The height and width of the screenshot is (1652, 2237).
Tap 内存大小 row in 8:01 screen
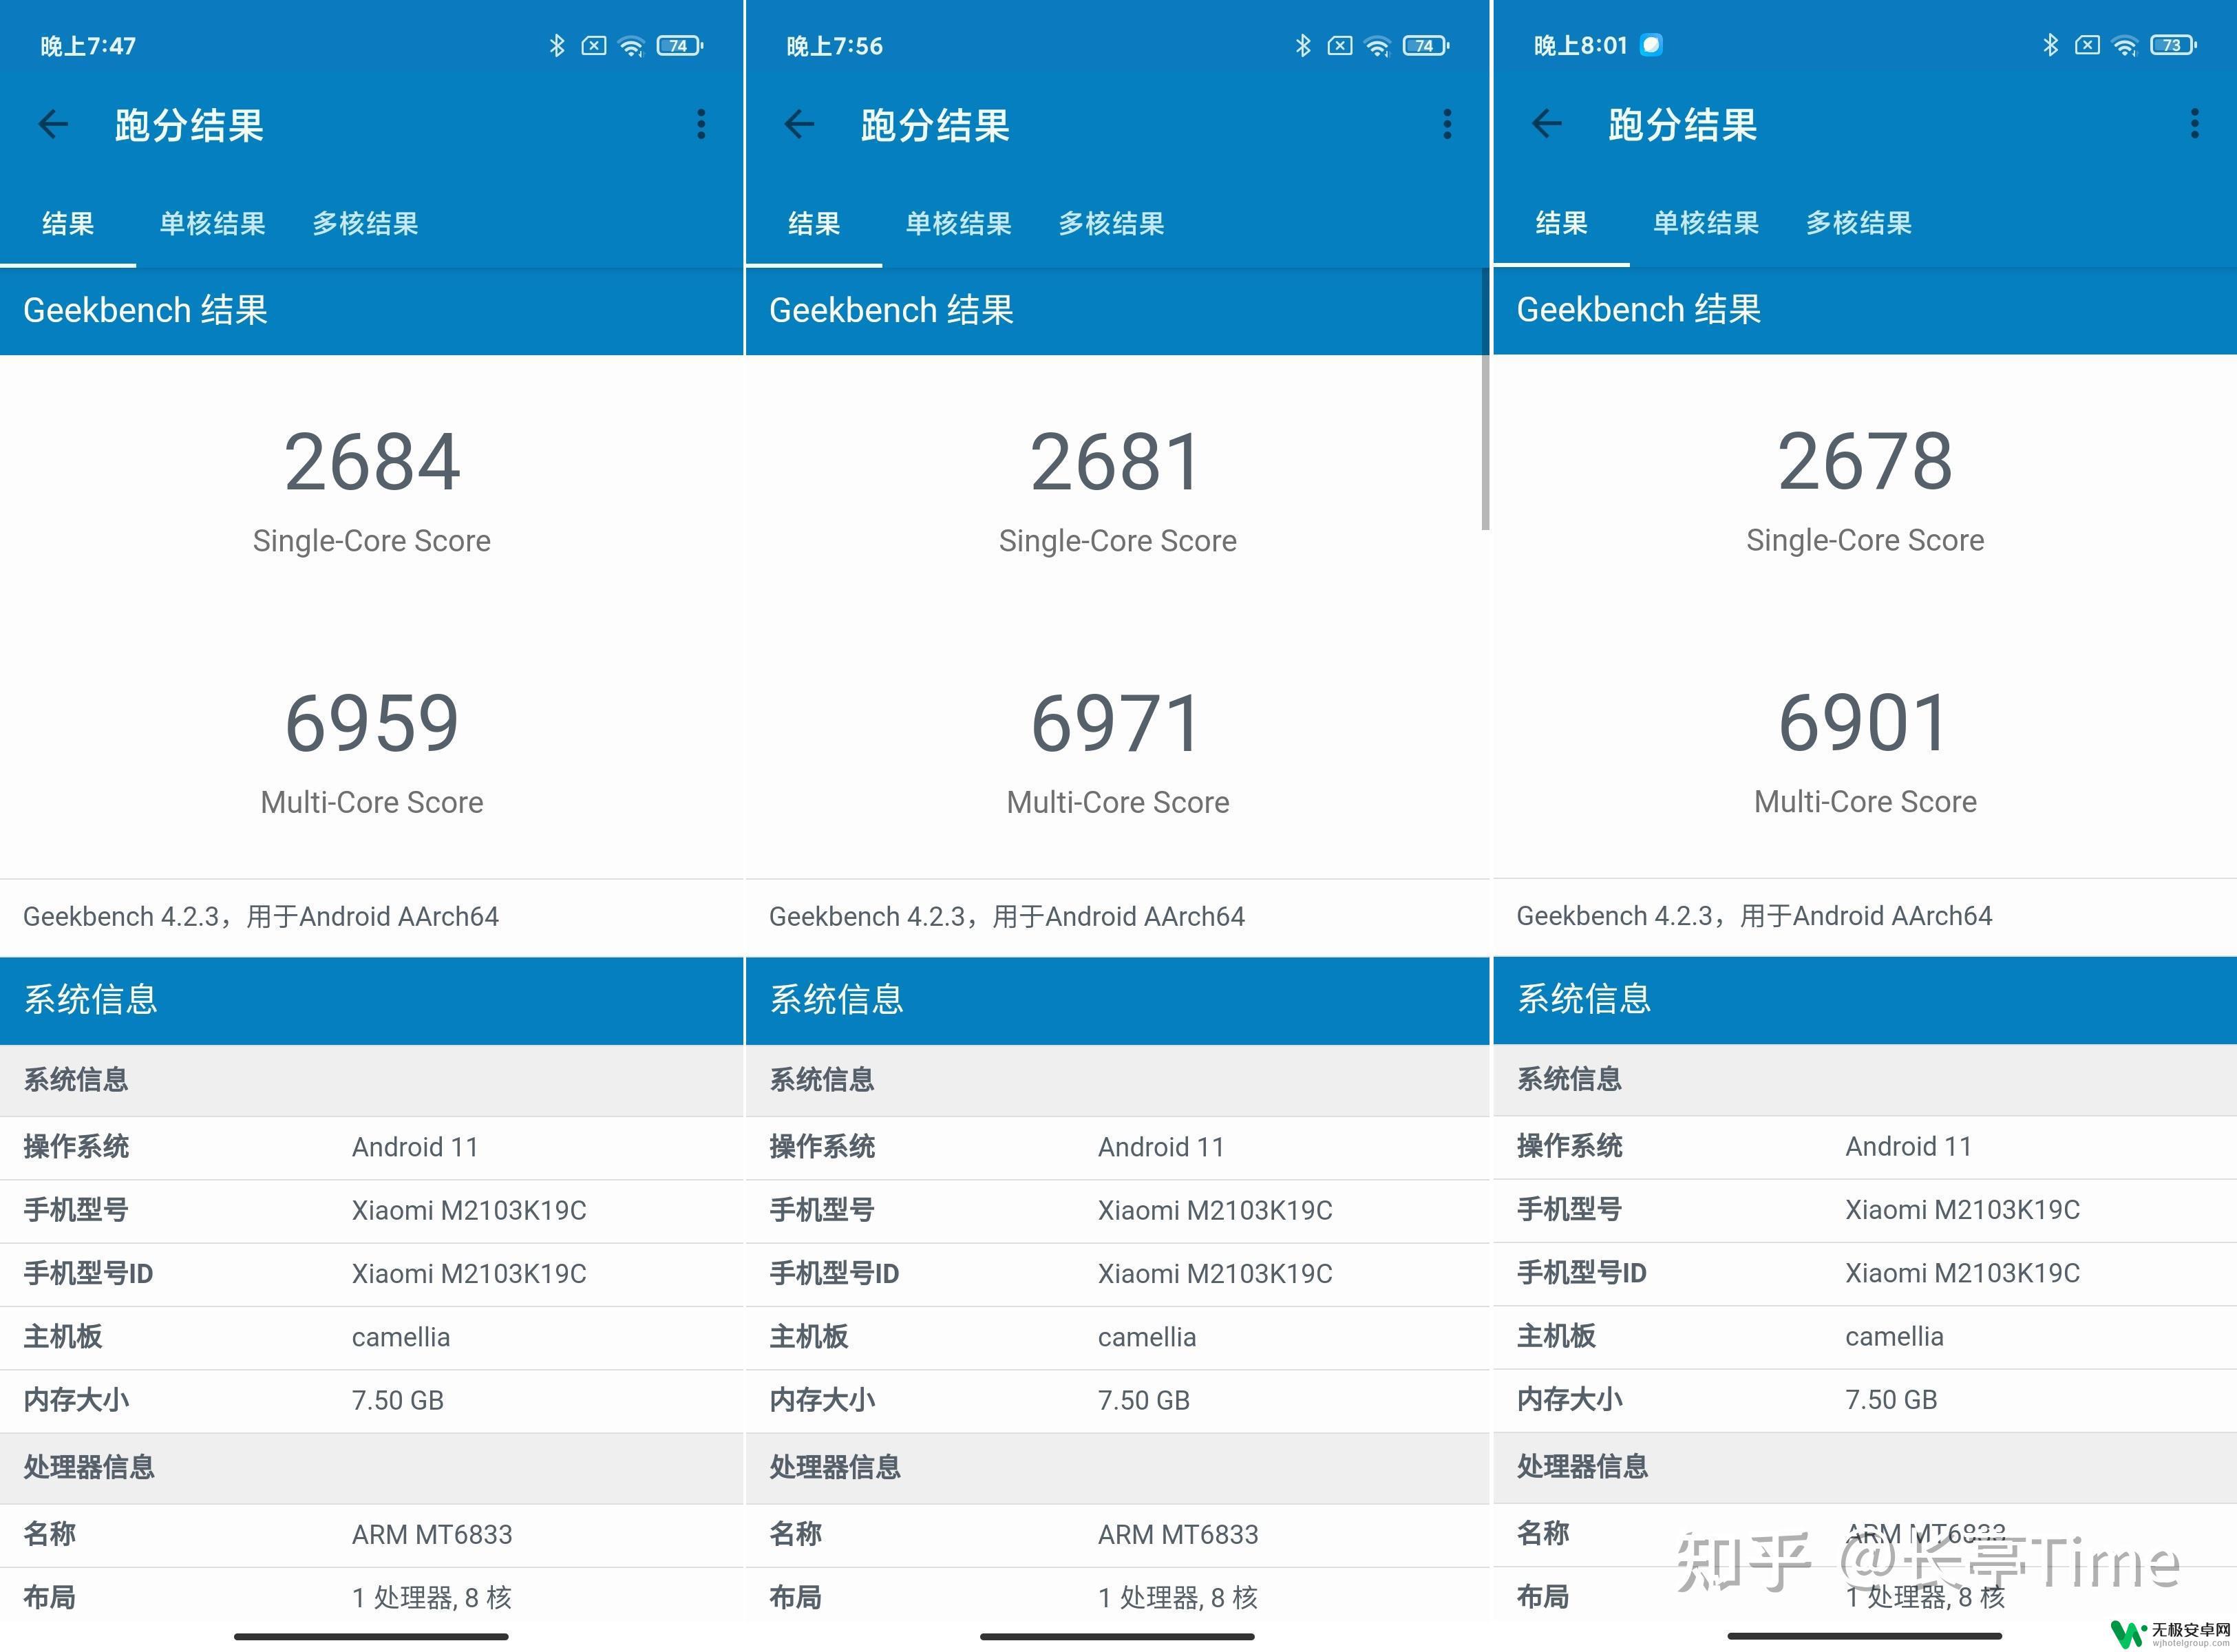point(1865,1399)
